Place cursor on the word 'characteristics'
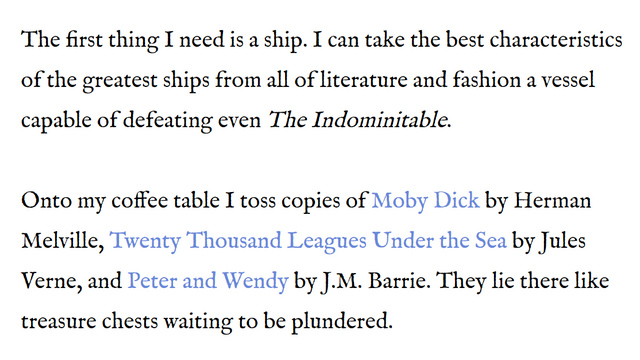The width and height of the screenshot is (640, 360). (x=556, y=40)
